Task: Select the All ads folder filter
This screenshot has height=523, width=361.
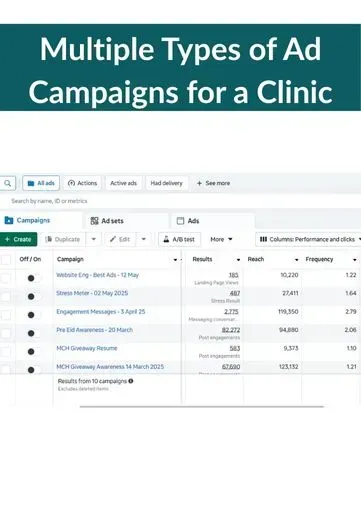Action: 41,183
